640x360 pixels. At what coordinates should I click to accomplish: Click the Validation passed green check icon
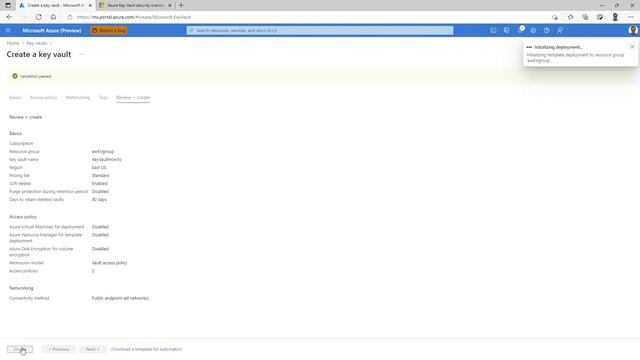tap(15, 76)
